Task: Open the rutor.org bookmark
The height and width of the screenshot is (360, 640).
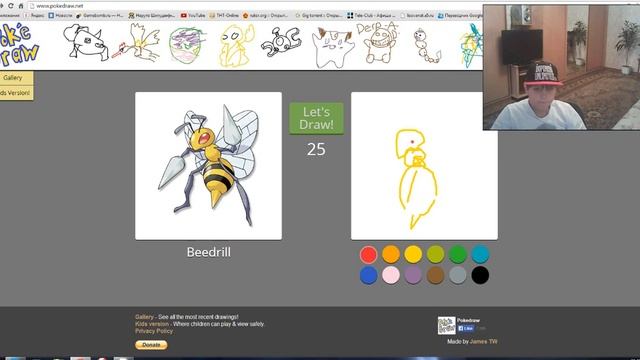Action: (x=265, y=16)
